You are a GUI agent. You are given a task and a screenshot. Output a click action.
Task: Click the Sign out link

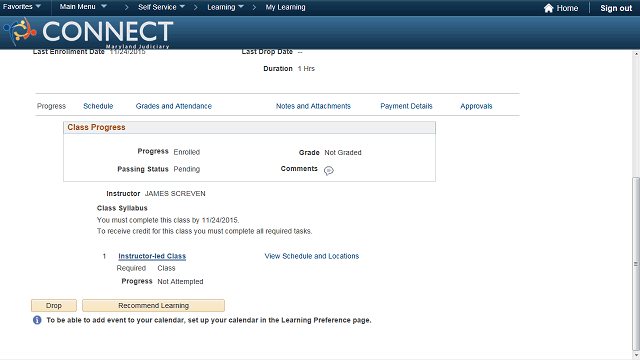coord(616,8)
